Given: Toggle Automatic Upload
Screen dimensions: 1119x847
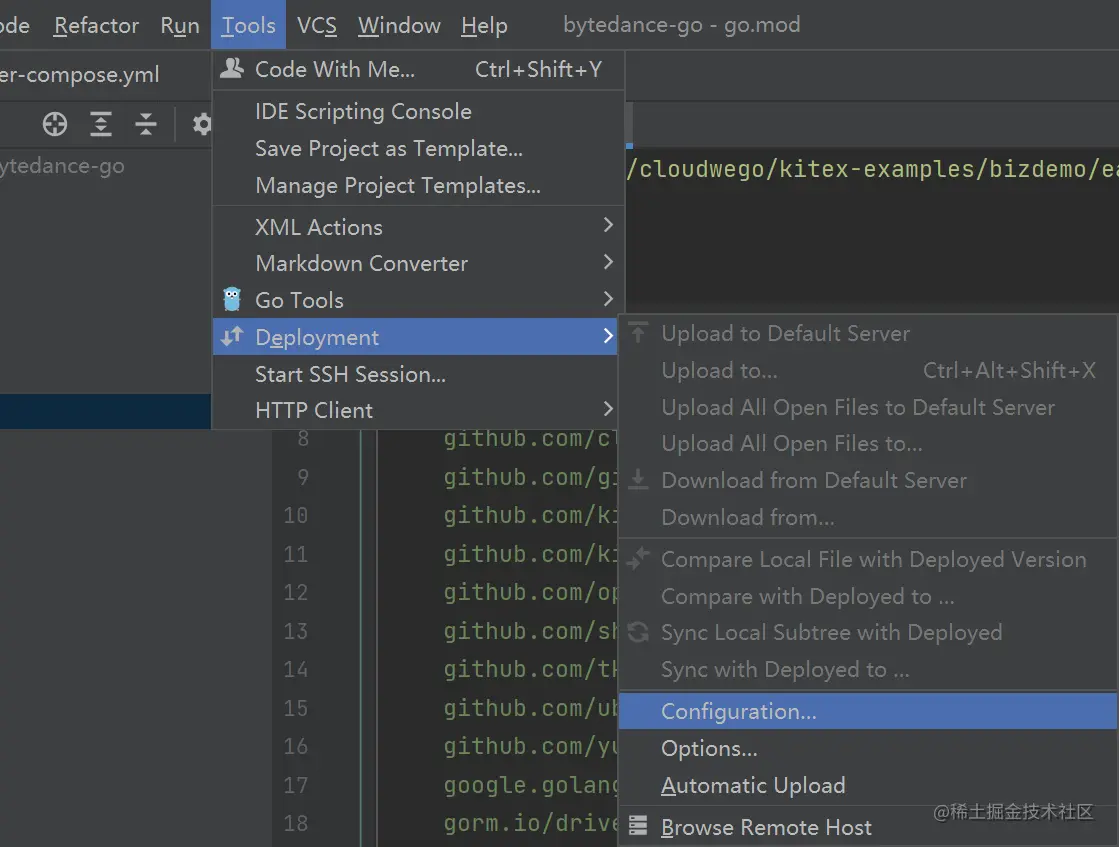Looking at the screenshot, I should coord(868,786).
